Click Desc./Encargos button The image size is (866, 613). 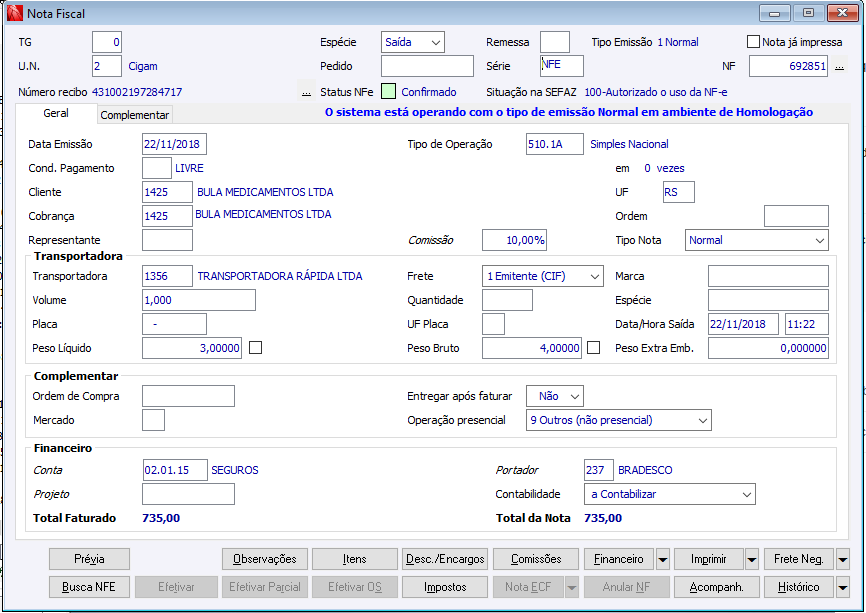point(445,559)
